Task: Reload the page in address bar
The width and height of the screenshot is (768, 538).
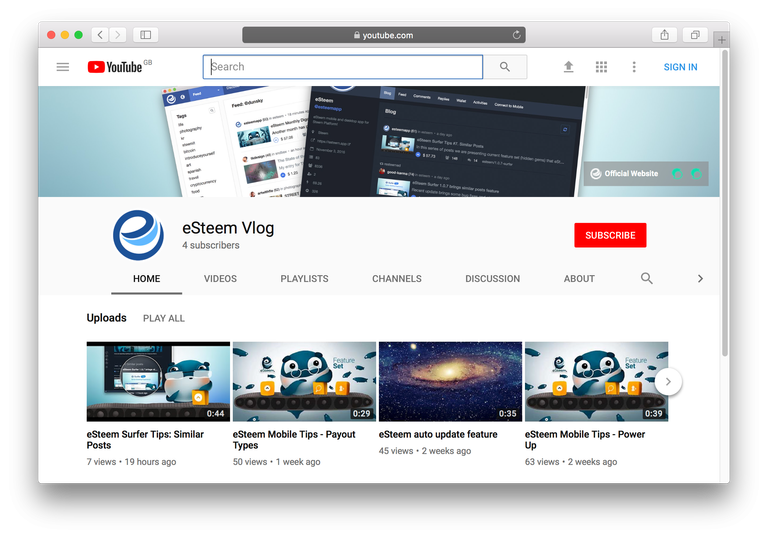Action: [516, 35]
